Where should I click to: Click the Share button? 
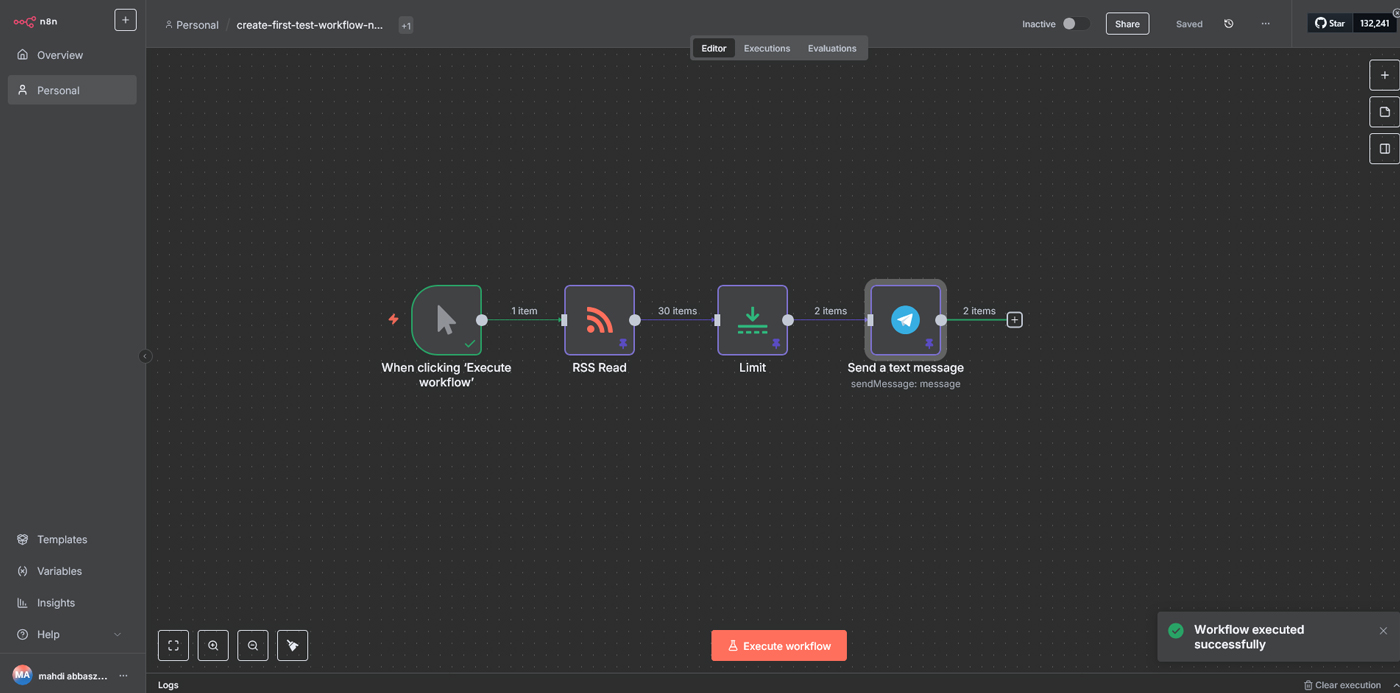pos(1127,24)
